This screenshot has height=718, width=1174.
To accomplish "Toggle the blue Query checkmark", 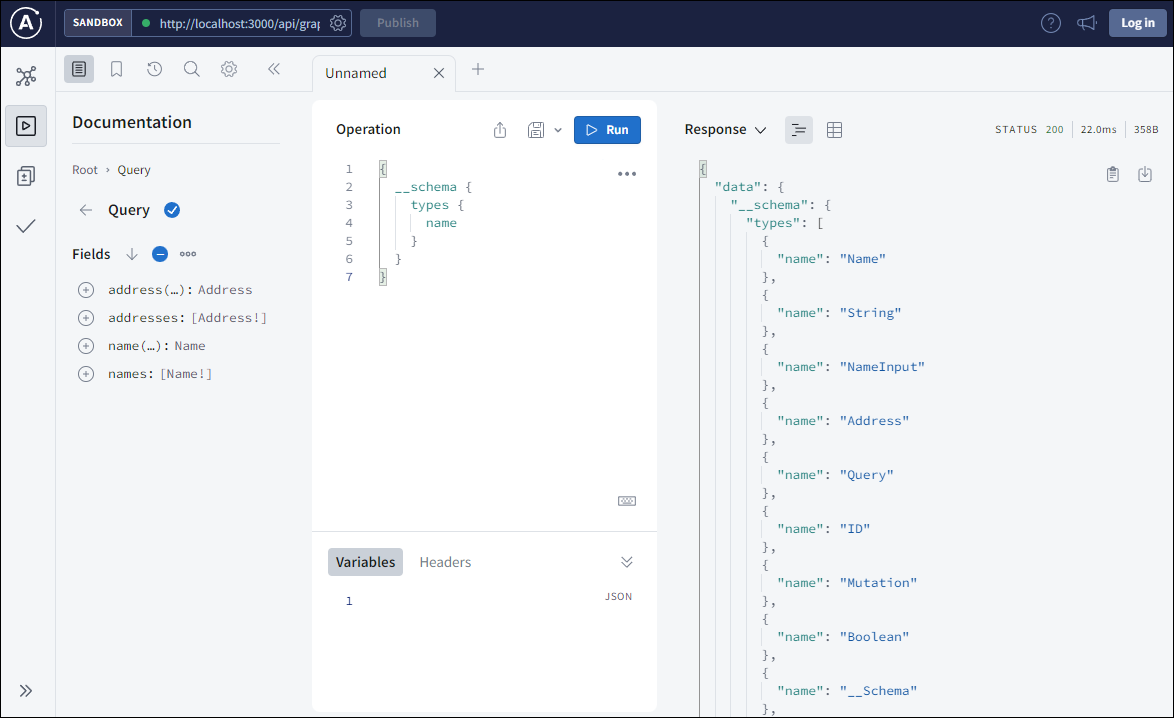I will (x=172, y=210).
